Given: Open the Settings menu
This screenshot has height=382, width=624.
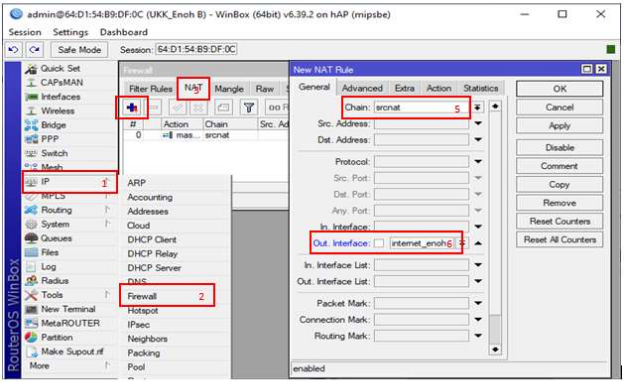Looking at the screenshot, I should [71, 32].
